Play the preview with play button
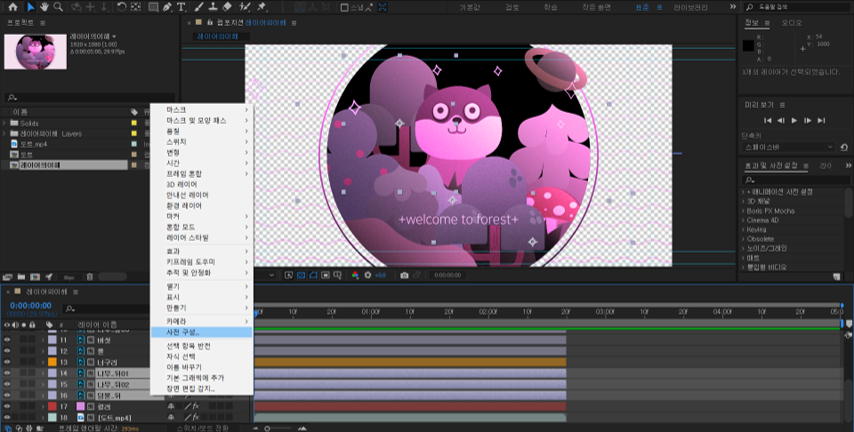Viewport: 854px width, 432px height. click(794, 120)
